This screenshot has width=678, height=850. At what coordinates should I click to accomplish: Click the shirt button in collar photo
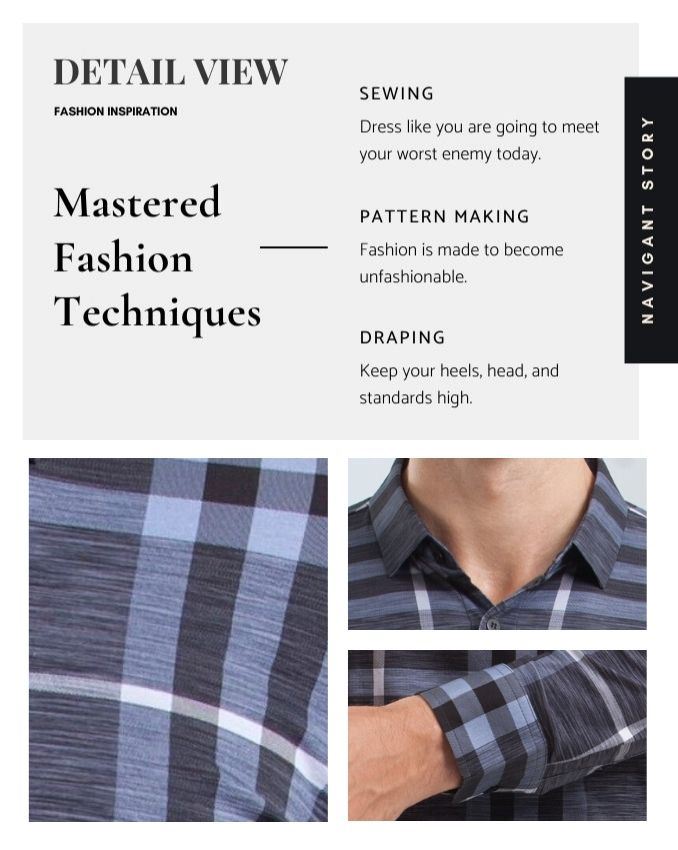493,624
